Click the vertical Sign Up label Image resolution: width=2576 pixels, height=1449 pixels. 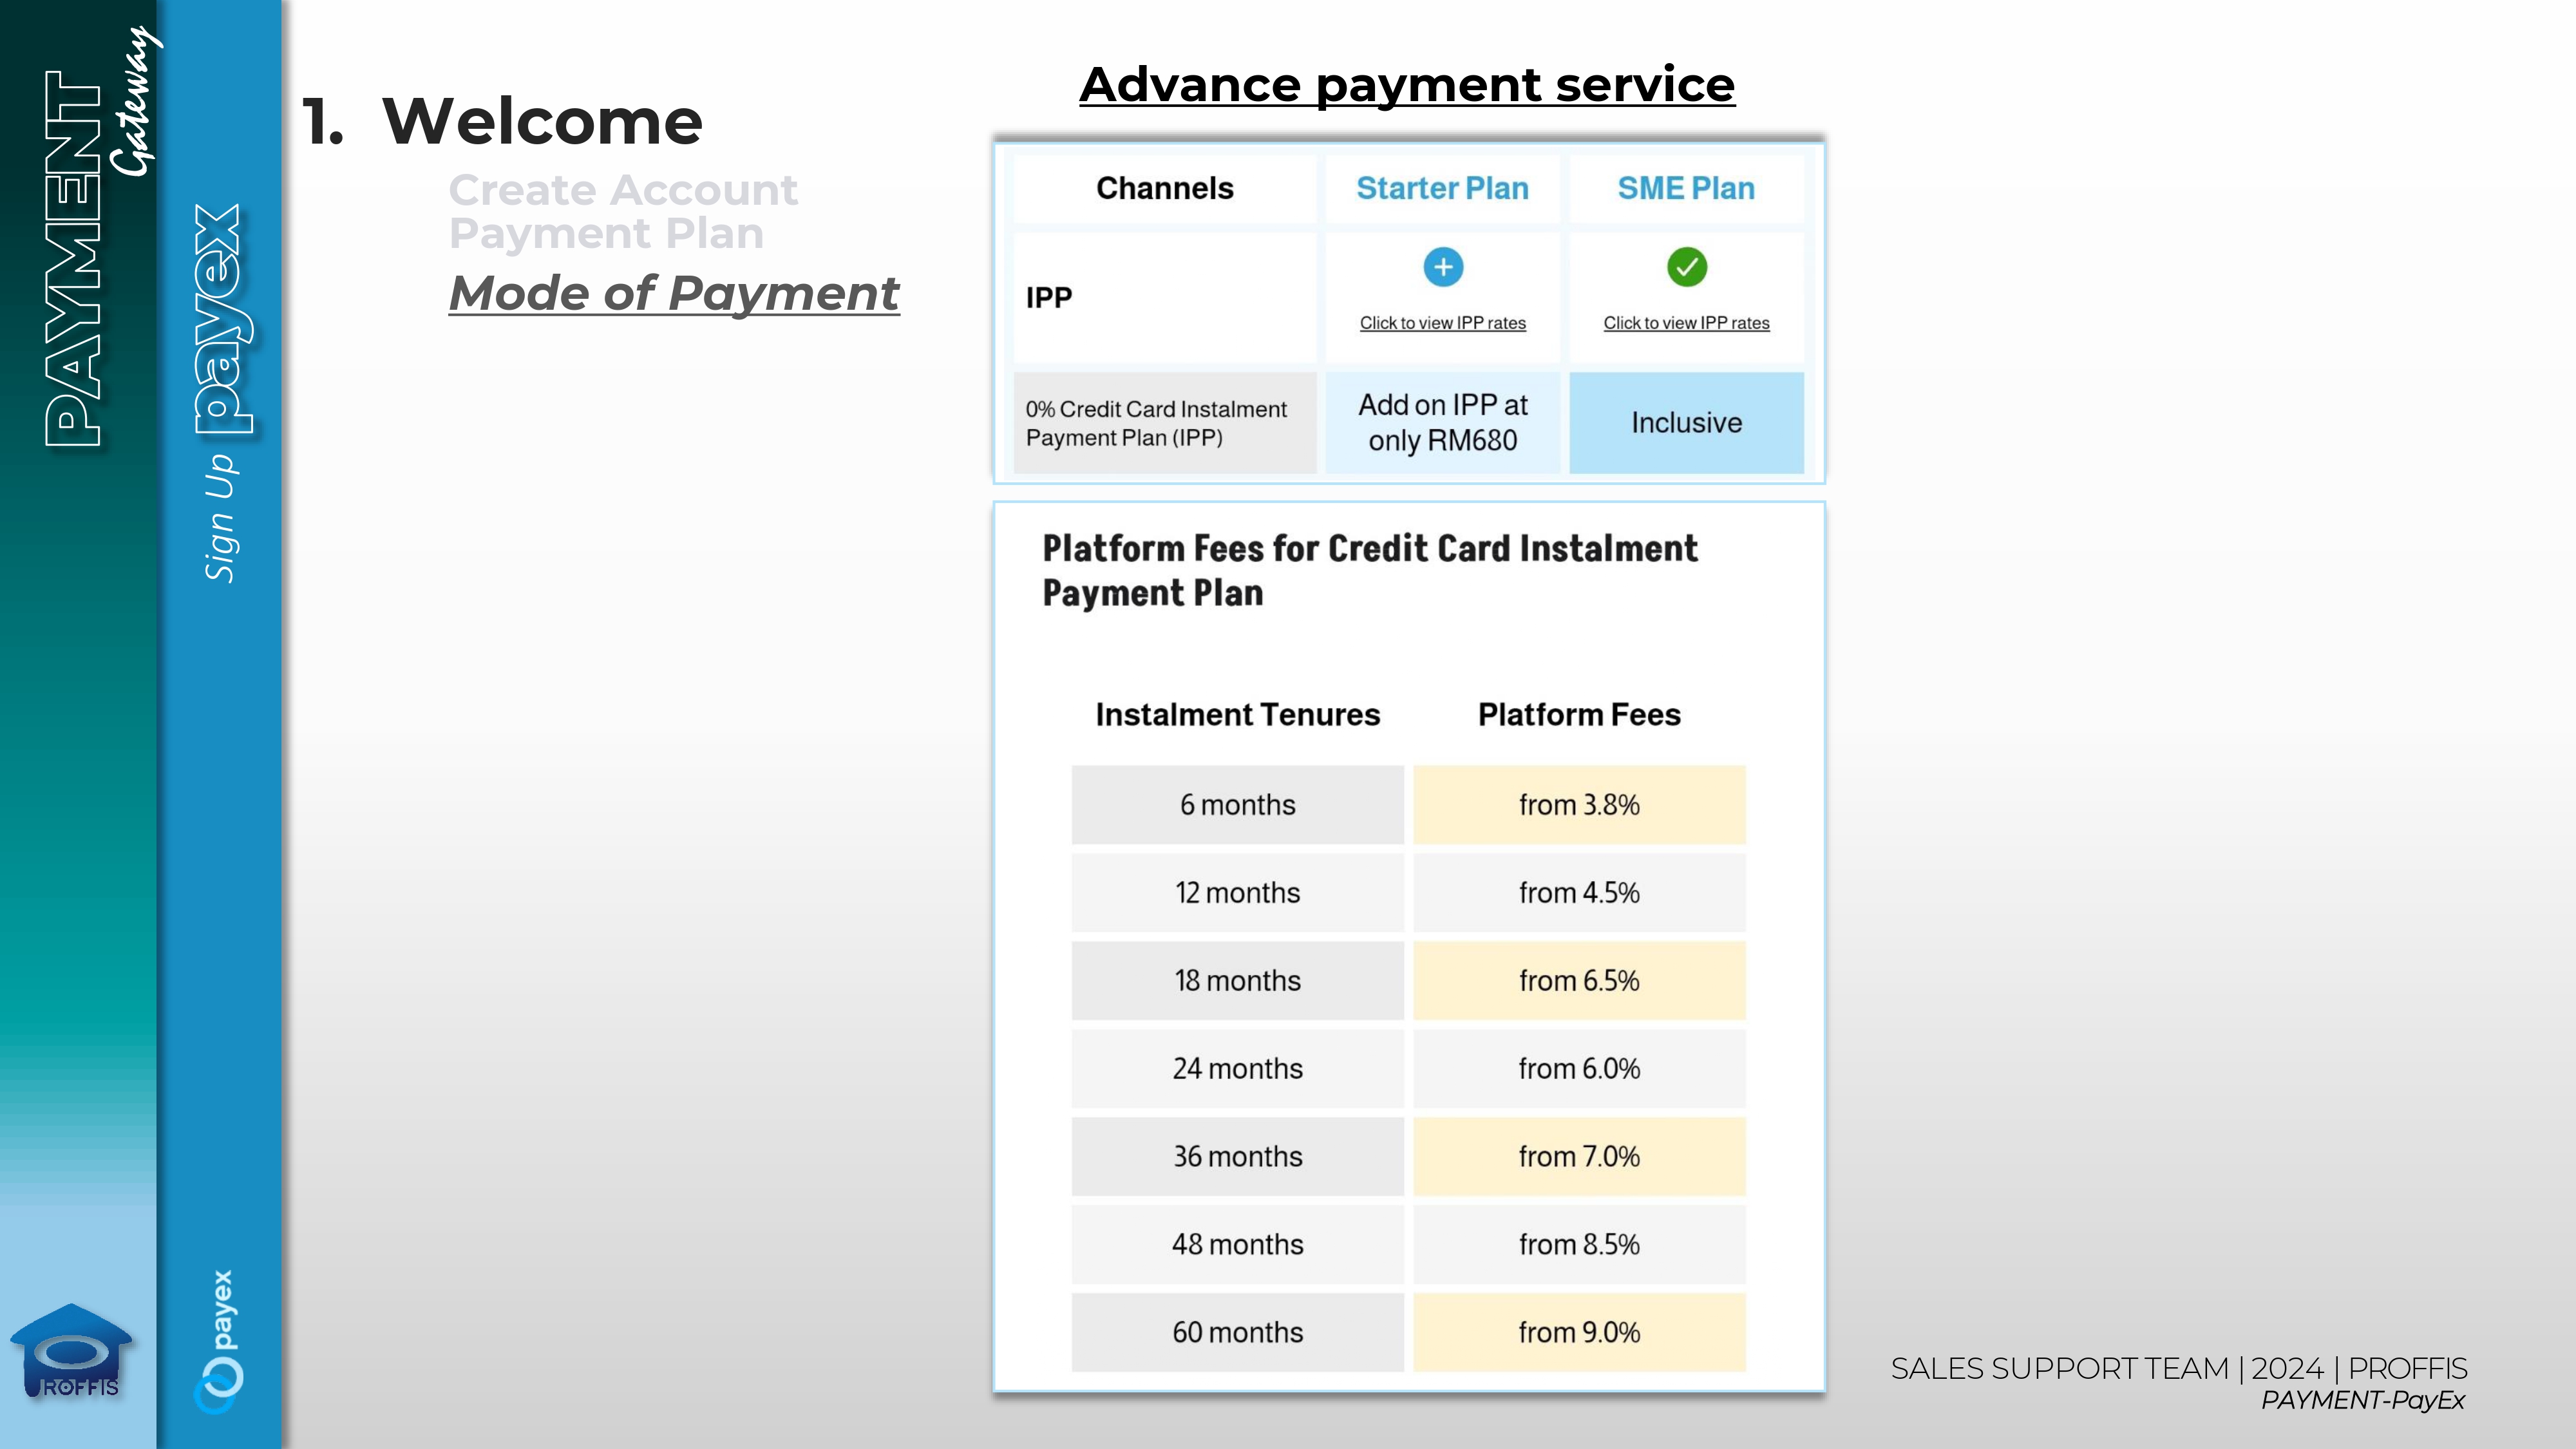pyautogui.click(x=220, y=518)
